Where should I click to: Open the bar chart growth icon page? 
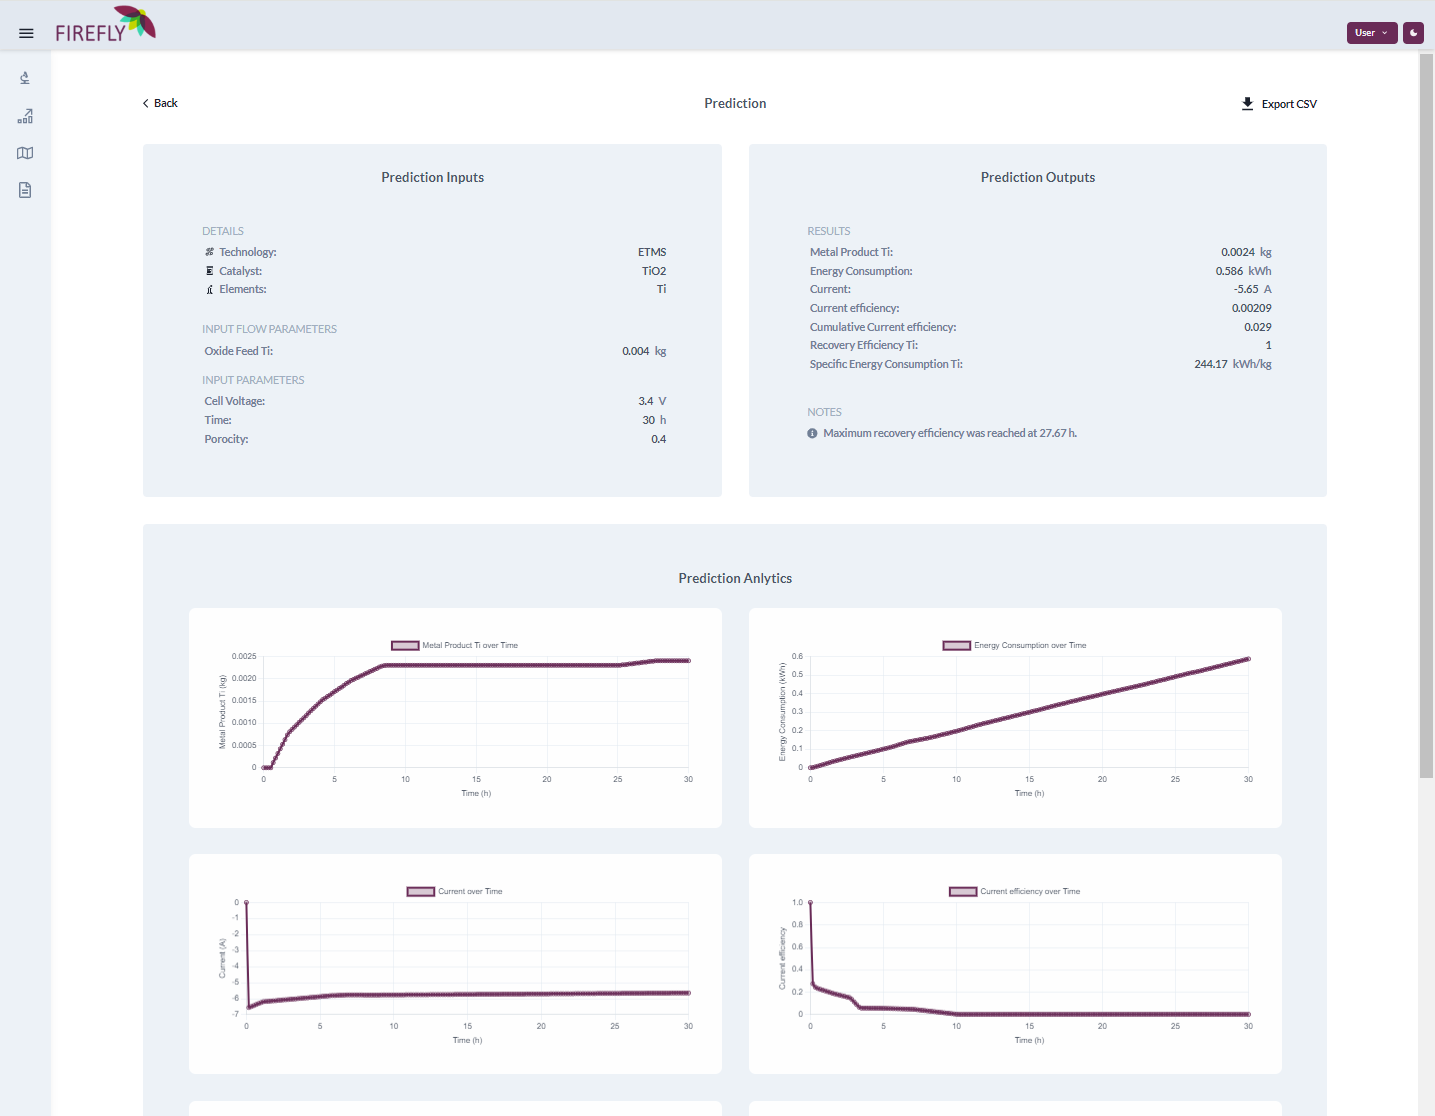[x=25, y=116]
